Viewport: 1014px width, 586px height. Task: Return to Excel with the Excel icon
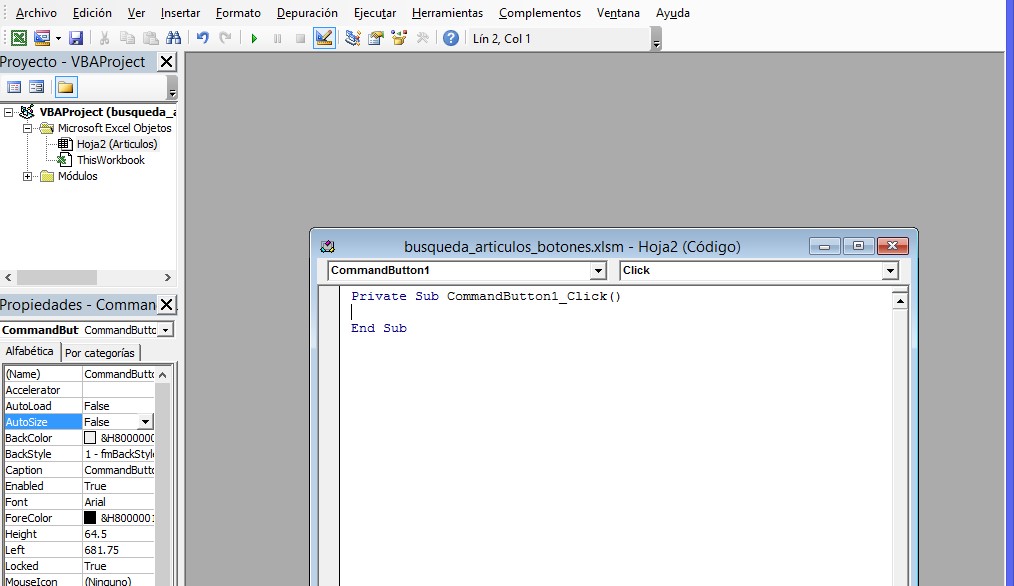(x=18, y=38)
